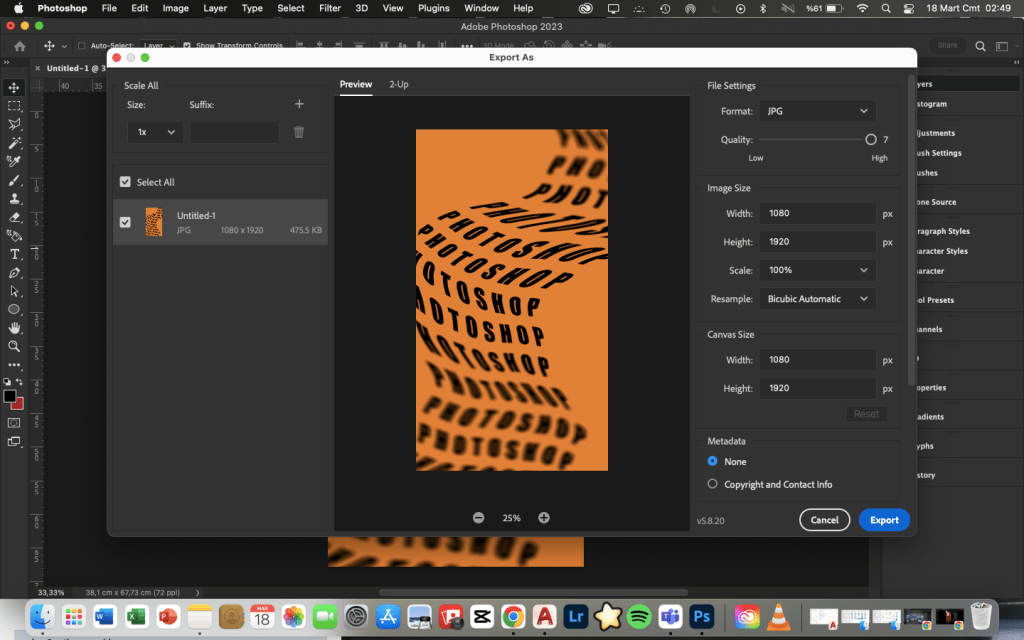Click the Cancel button
Viewport: 1024px width, 640px height.
pyautogui.click(x=824, y=520)
